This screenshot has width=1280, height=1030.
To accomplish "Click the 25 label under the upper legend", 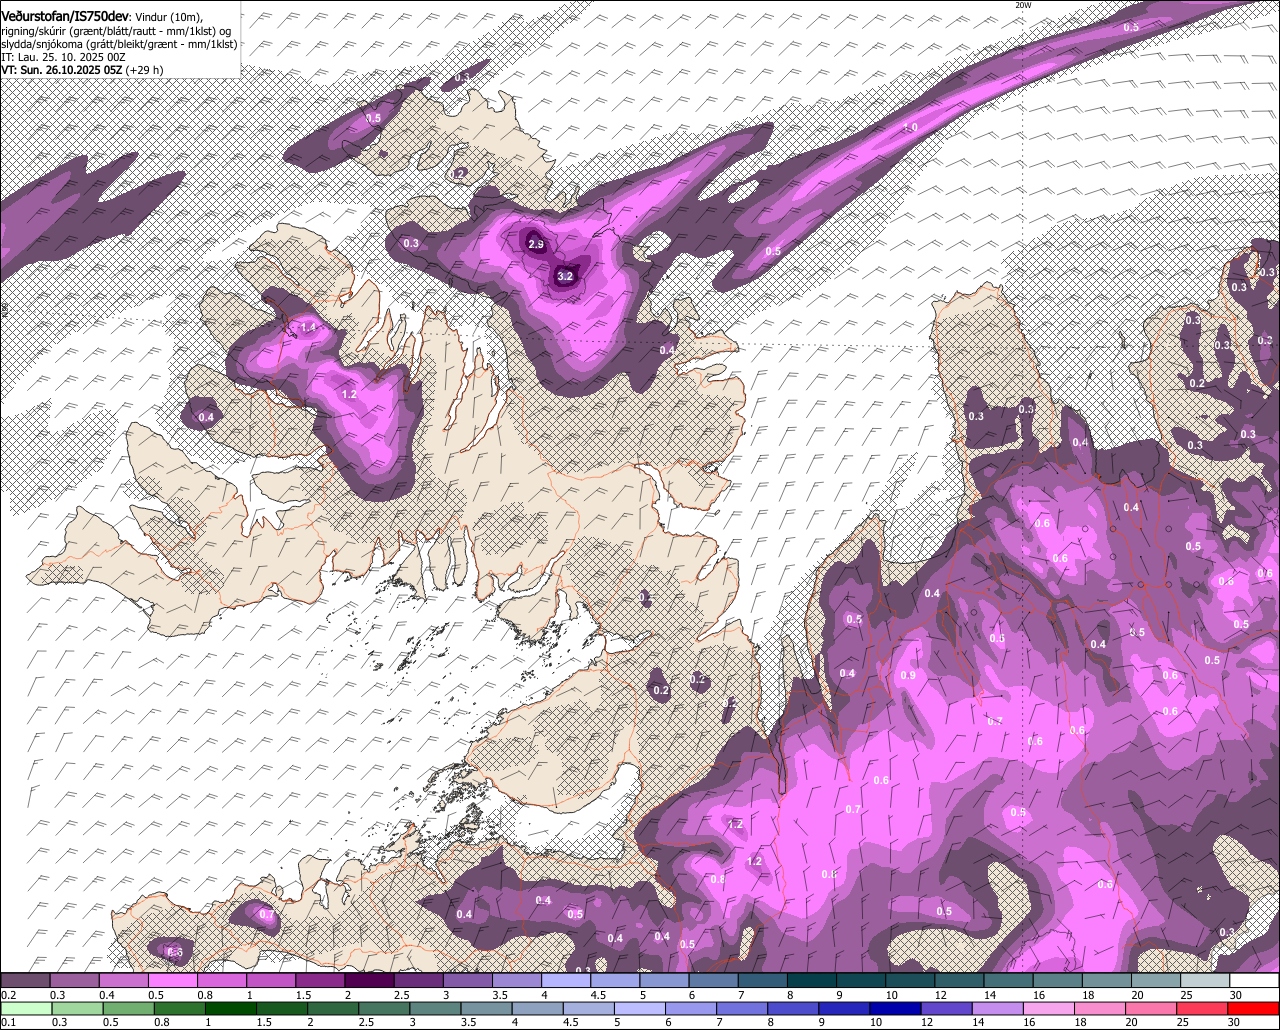I will 1187,995.
